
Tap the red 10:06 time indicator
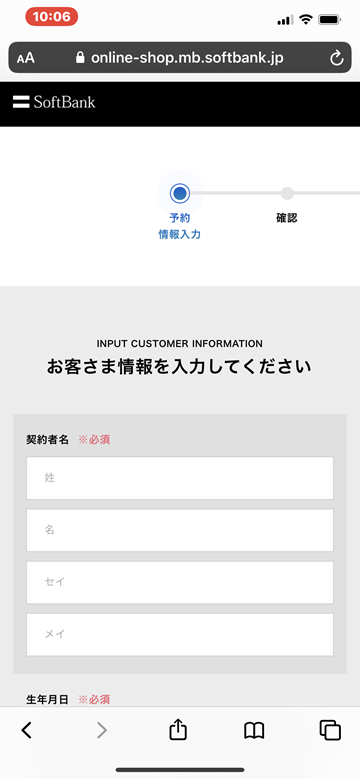coord(52,16)
